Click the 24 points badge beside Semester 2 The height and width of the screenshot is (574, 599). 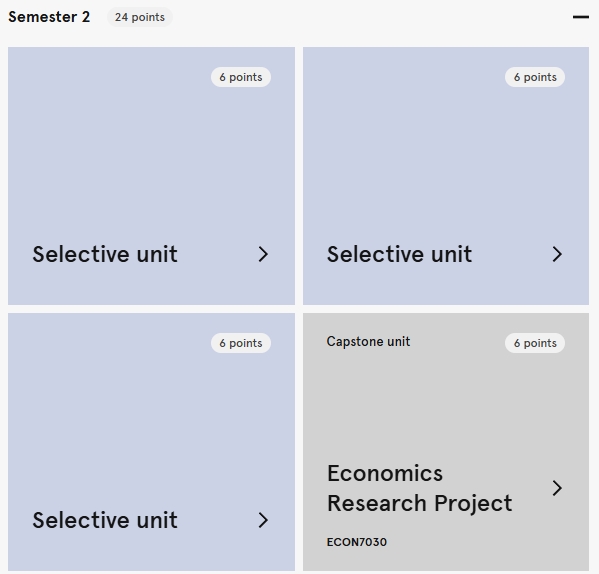click(x=140, y=17)
